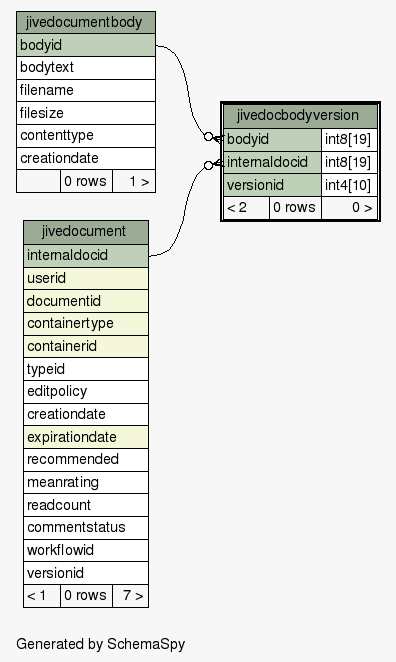Click the '1 >' children count in jivedocumentbody
This screenshot has height=662, width=396.
click(x=134, y=182)
